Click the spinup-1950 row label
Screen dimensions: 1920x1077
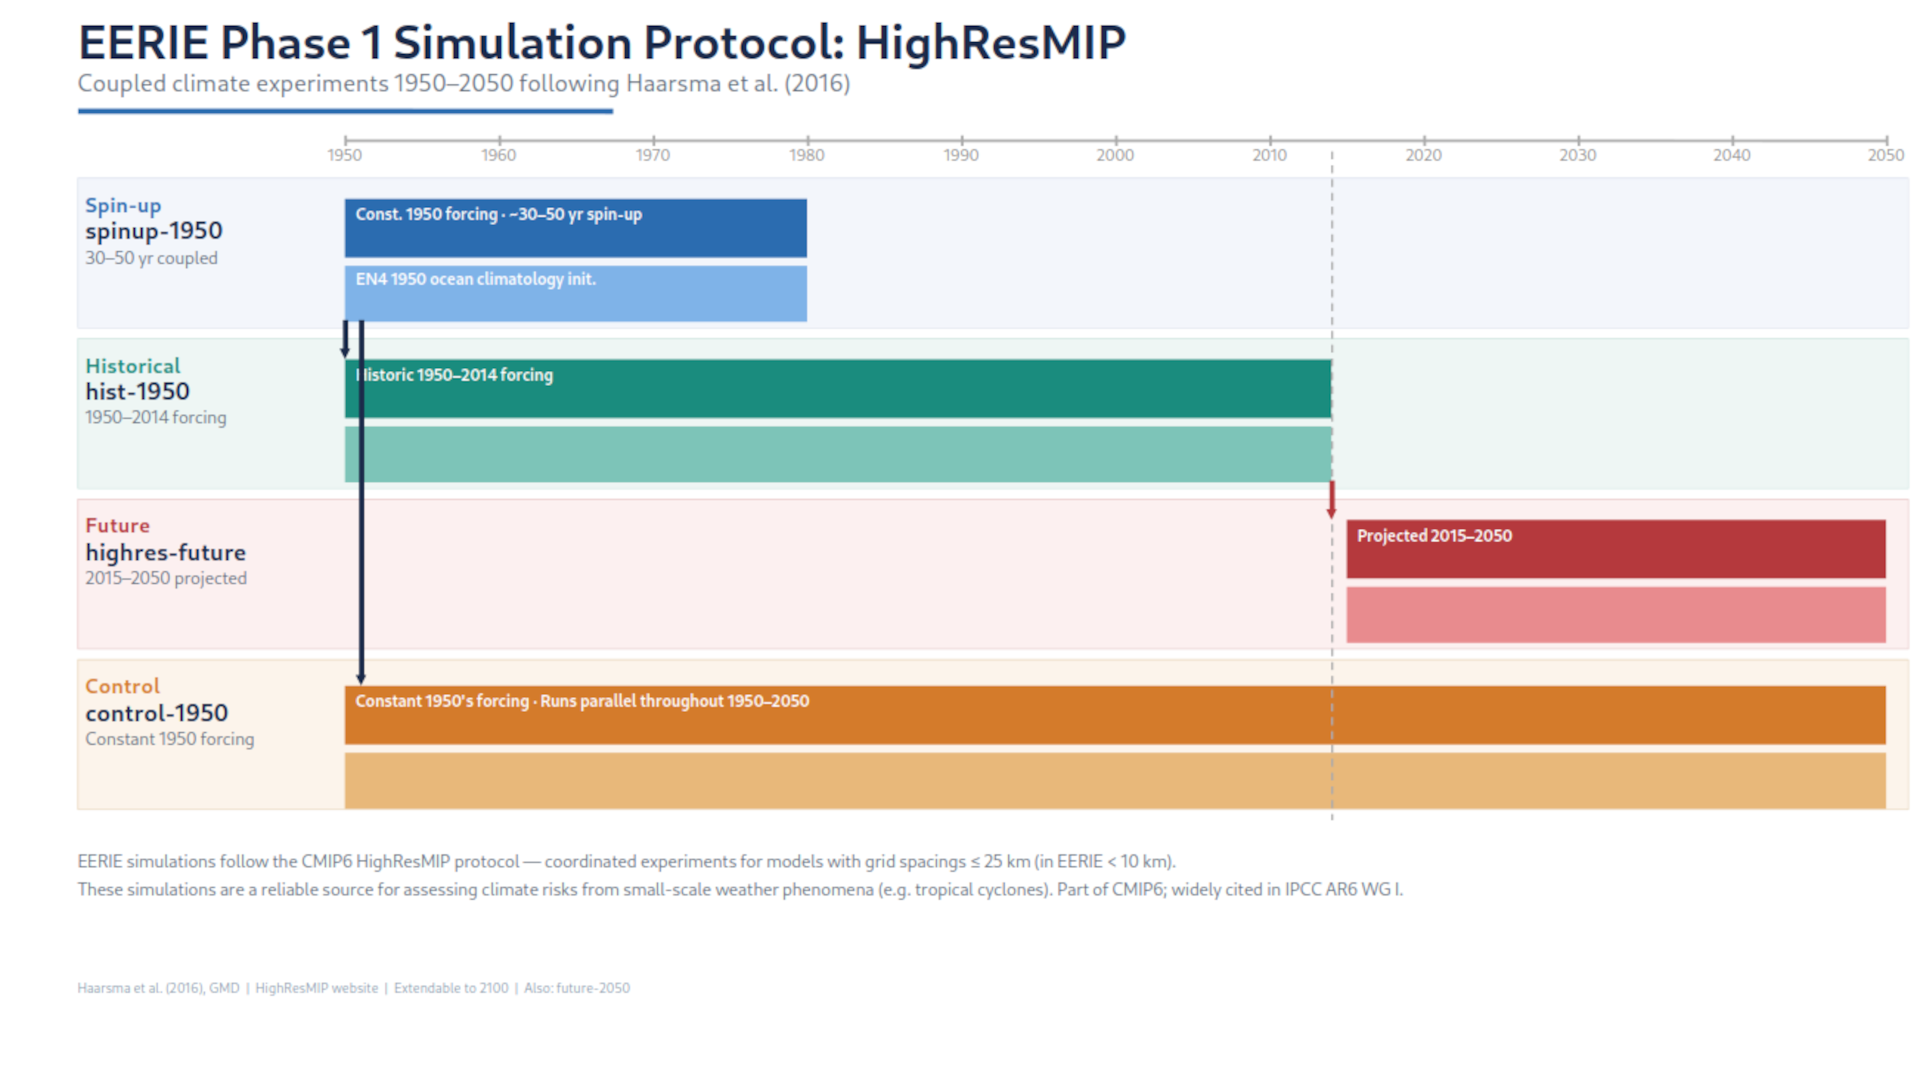(153, 230)
